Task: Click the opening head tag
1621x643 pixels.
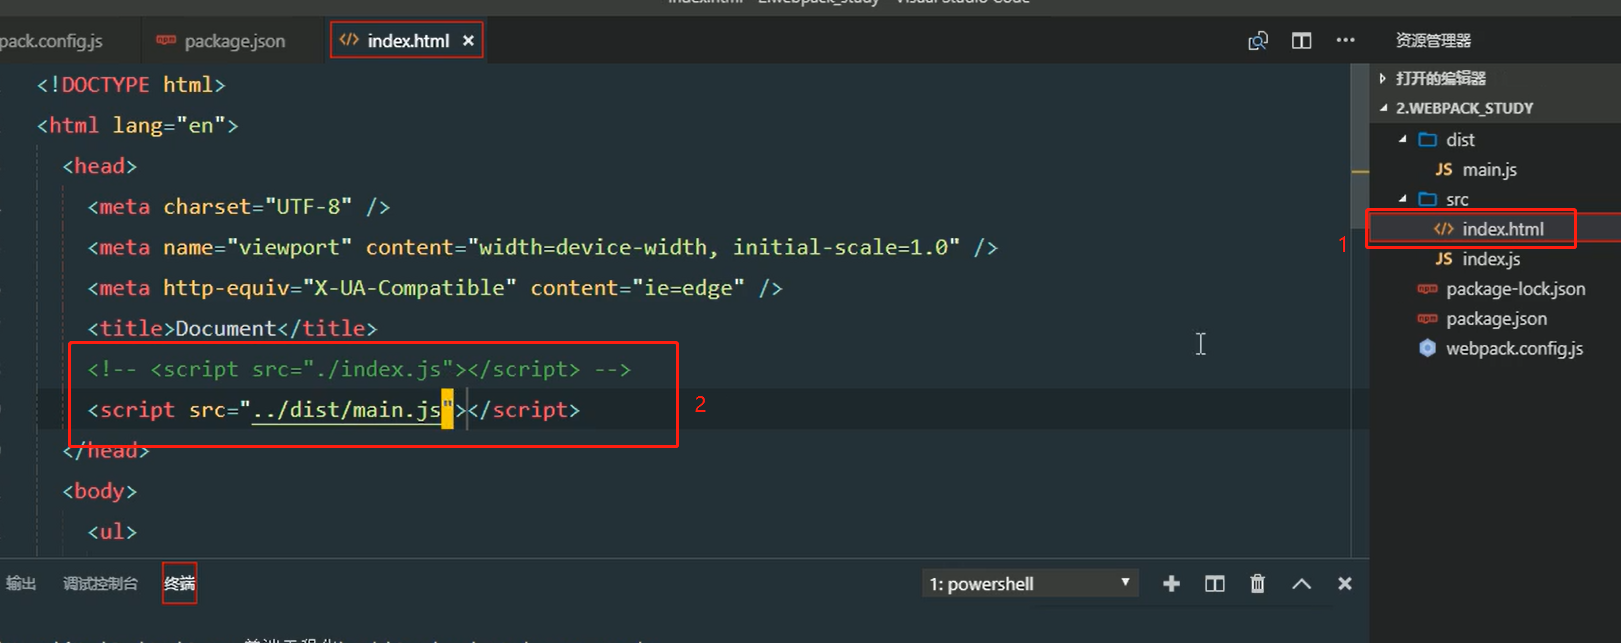Action: [x=99, y=166]
